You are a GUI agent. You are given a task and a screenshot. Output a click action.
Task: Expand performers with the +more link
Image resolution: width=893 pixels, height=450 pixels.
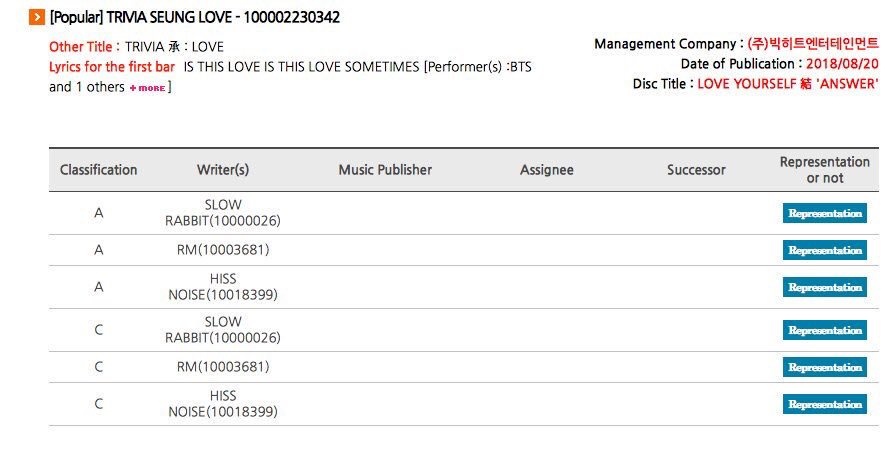148,88
